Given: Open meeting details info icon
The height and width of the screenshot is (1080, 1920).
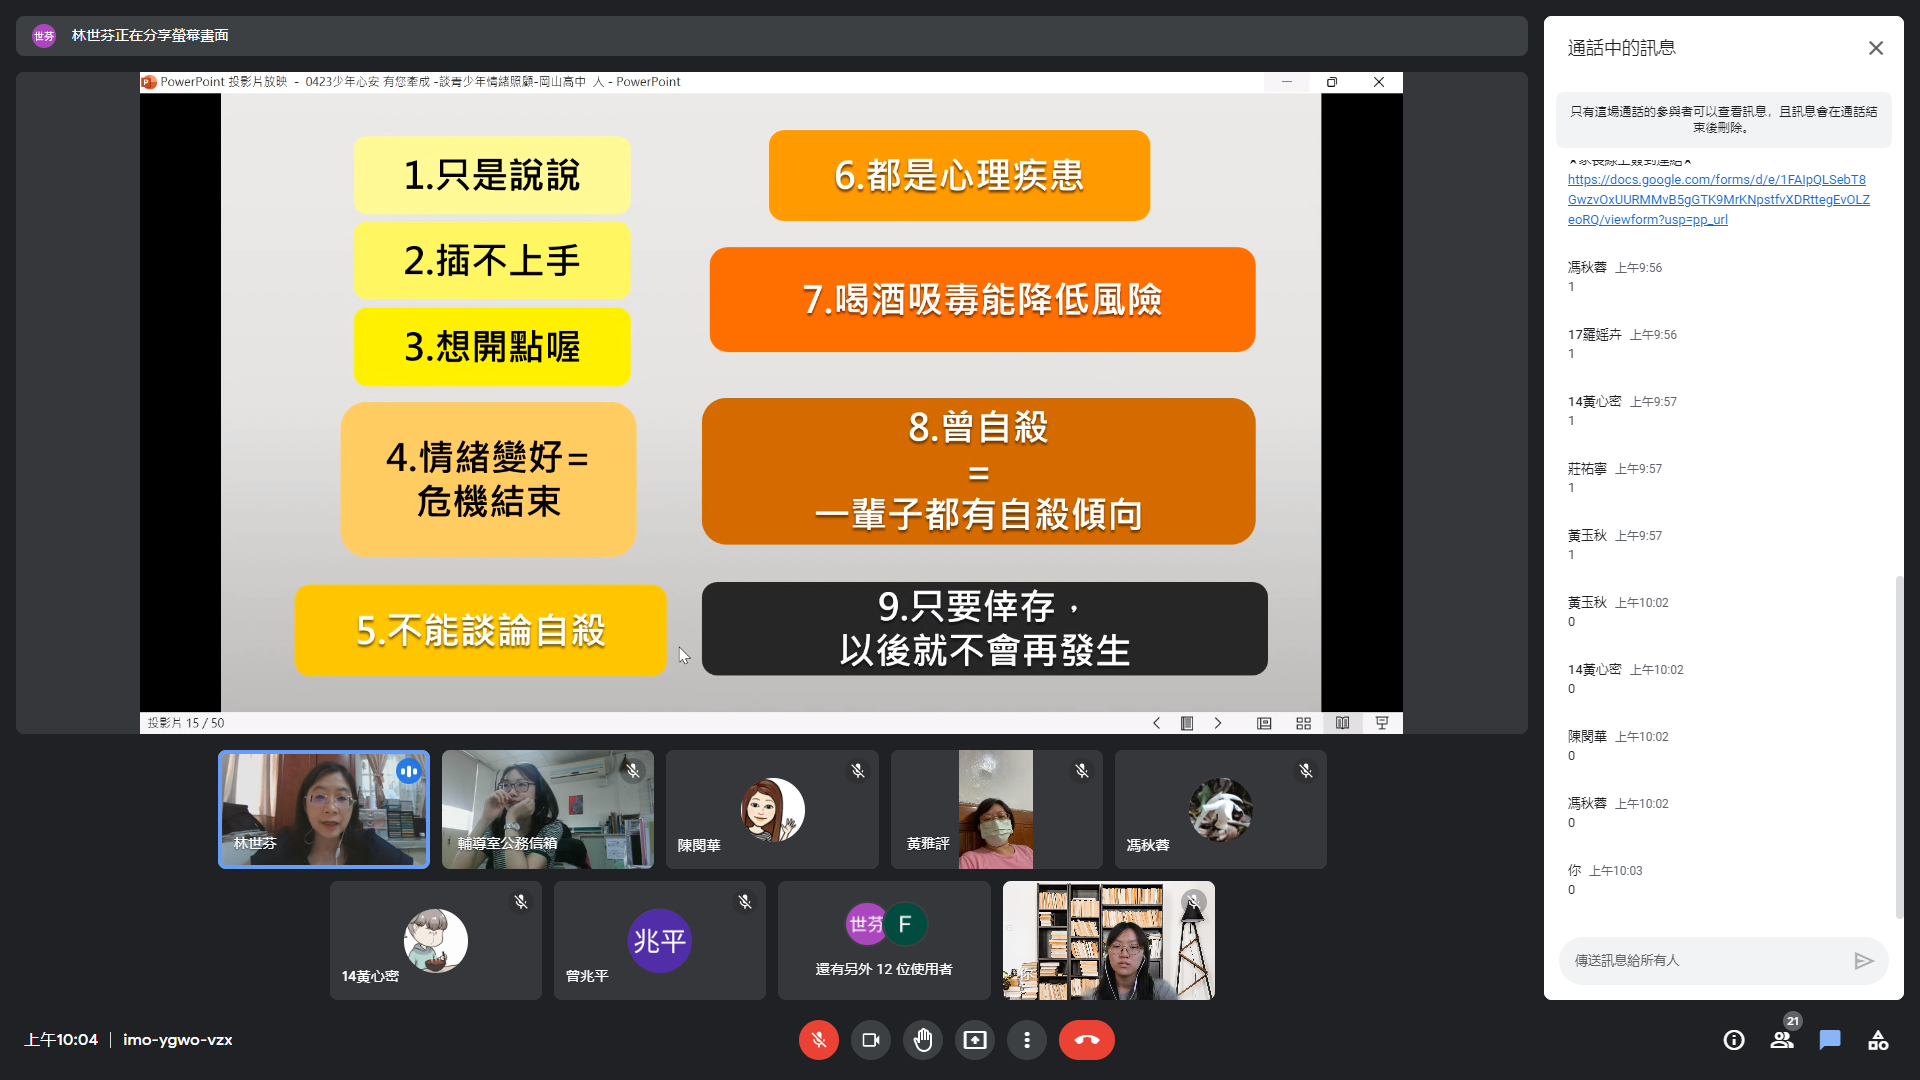Looking at the screenshot, I should 1734,1040.
